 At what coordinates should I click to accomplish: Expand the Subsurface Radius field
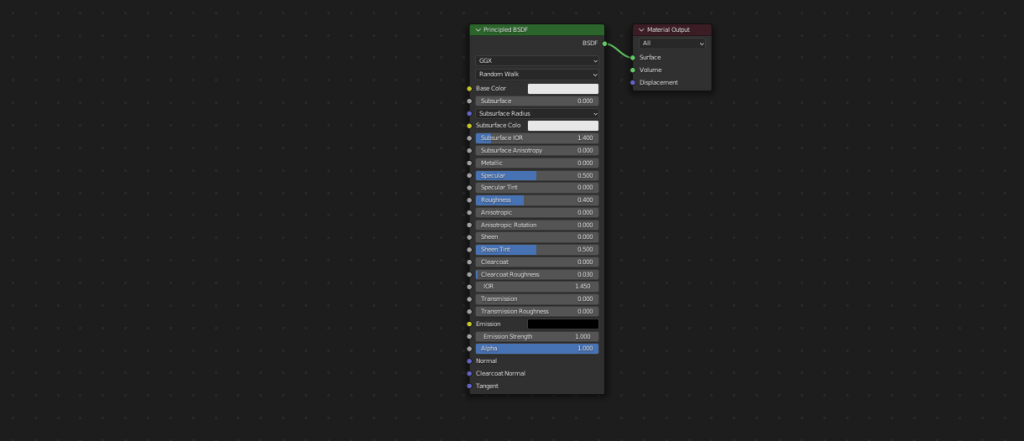click(537, 114)
